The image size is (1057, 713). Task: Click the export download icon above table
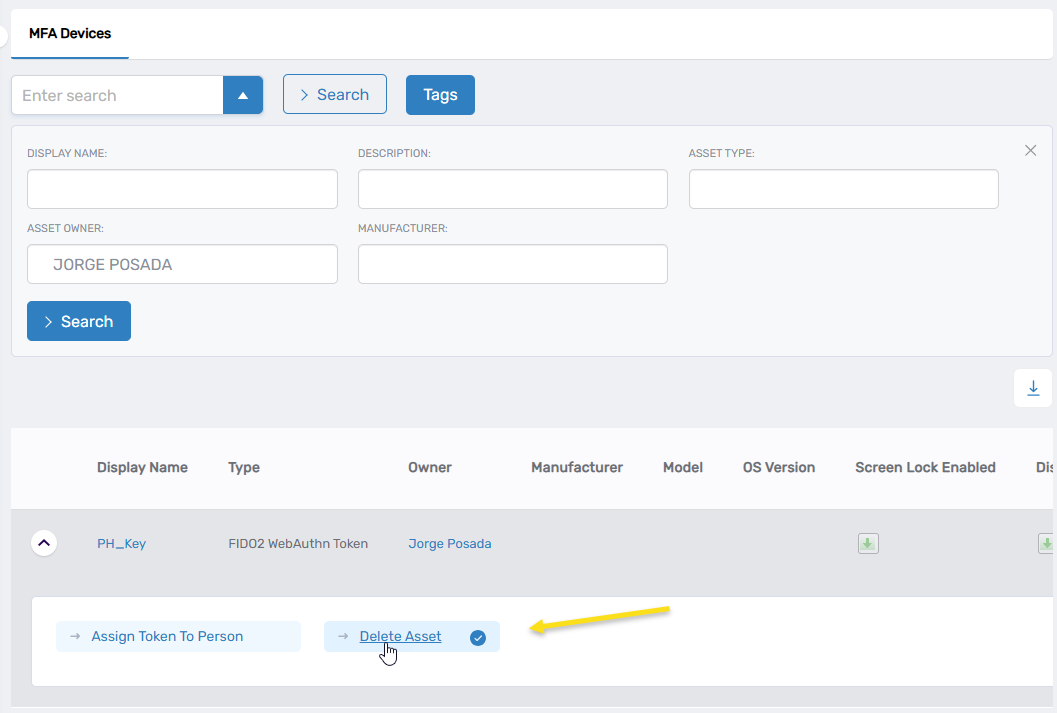1033,388
